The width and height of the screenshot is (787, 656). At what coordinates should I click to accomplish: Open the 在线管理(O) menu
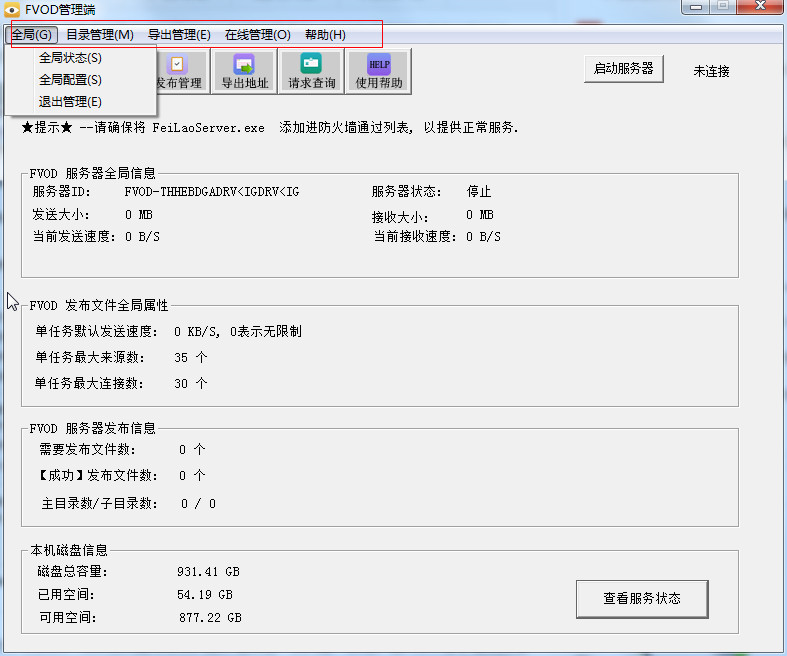click(x=257, y=35)
